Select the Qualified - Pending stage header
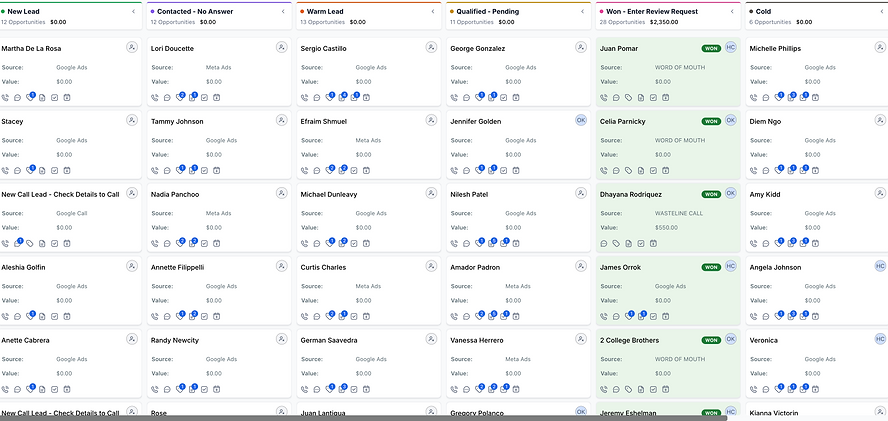 488,11
